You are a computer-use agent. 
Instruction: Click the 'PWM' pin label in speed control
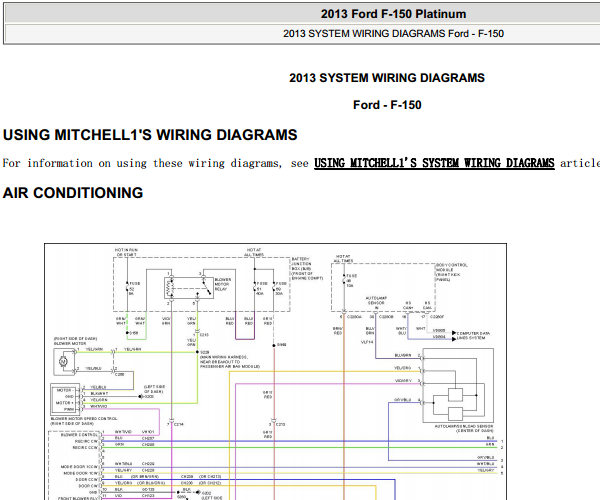[69, 409]
